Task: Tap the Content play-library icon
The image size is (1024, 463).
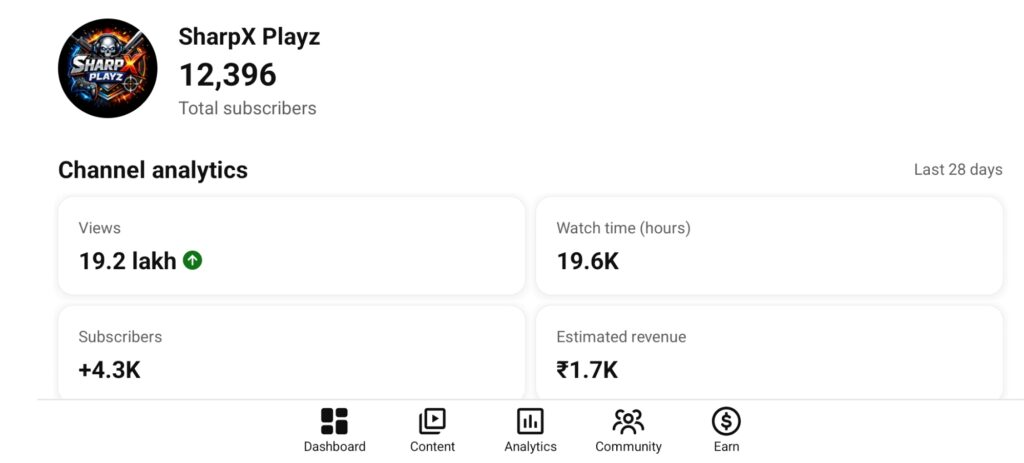Action: tap(432, 421)
